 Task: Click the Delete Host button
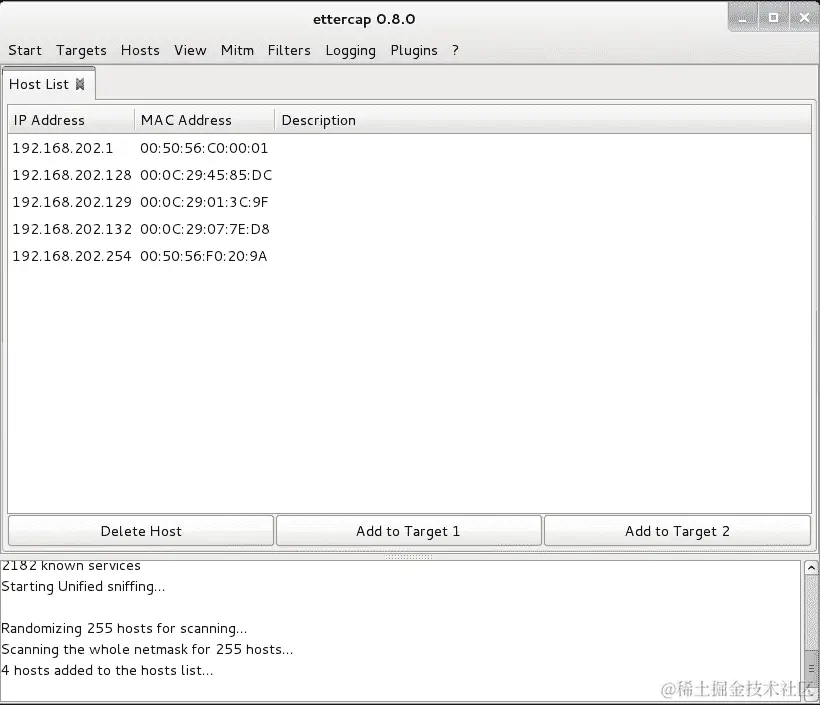pos(141,531)
